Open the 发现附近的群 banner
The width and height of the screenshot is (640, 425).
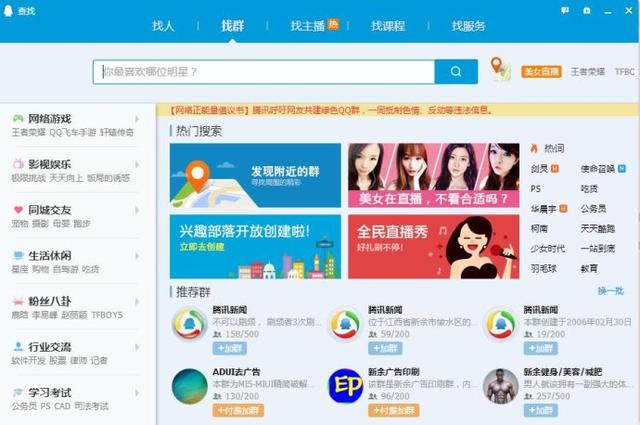255,175
